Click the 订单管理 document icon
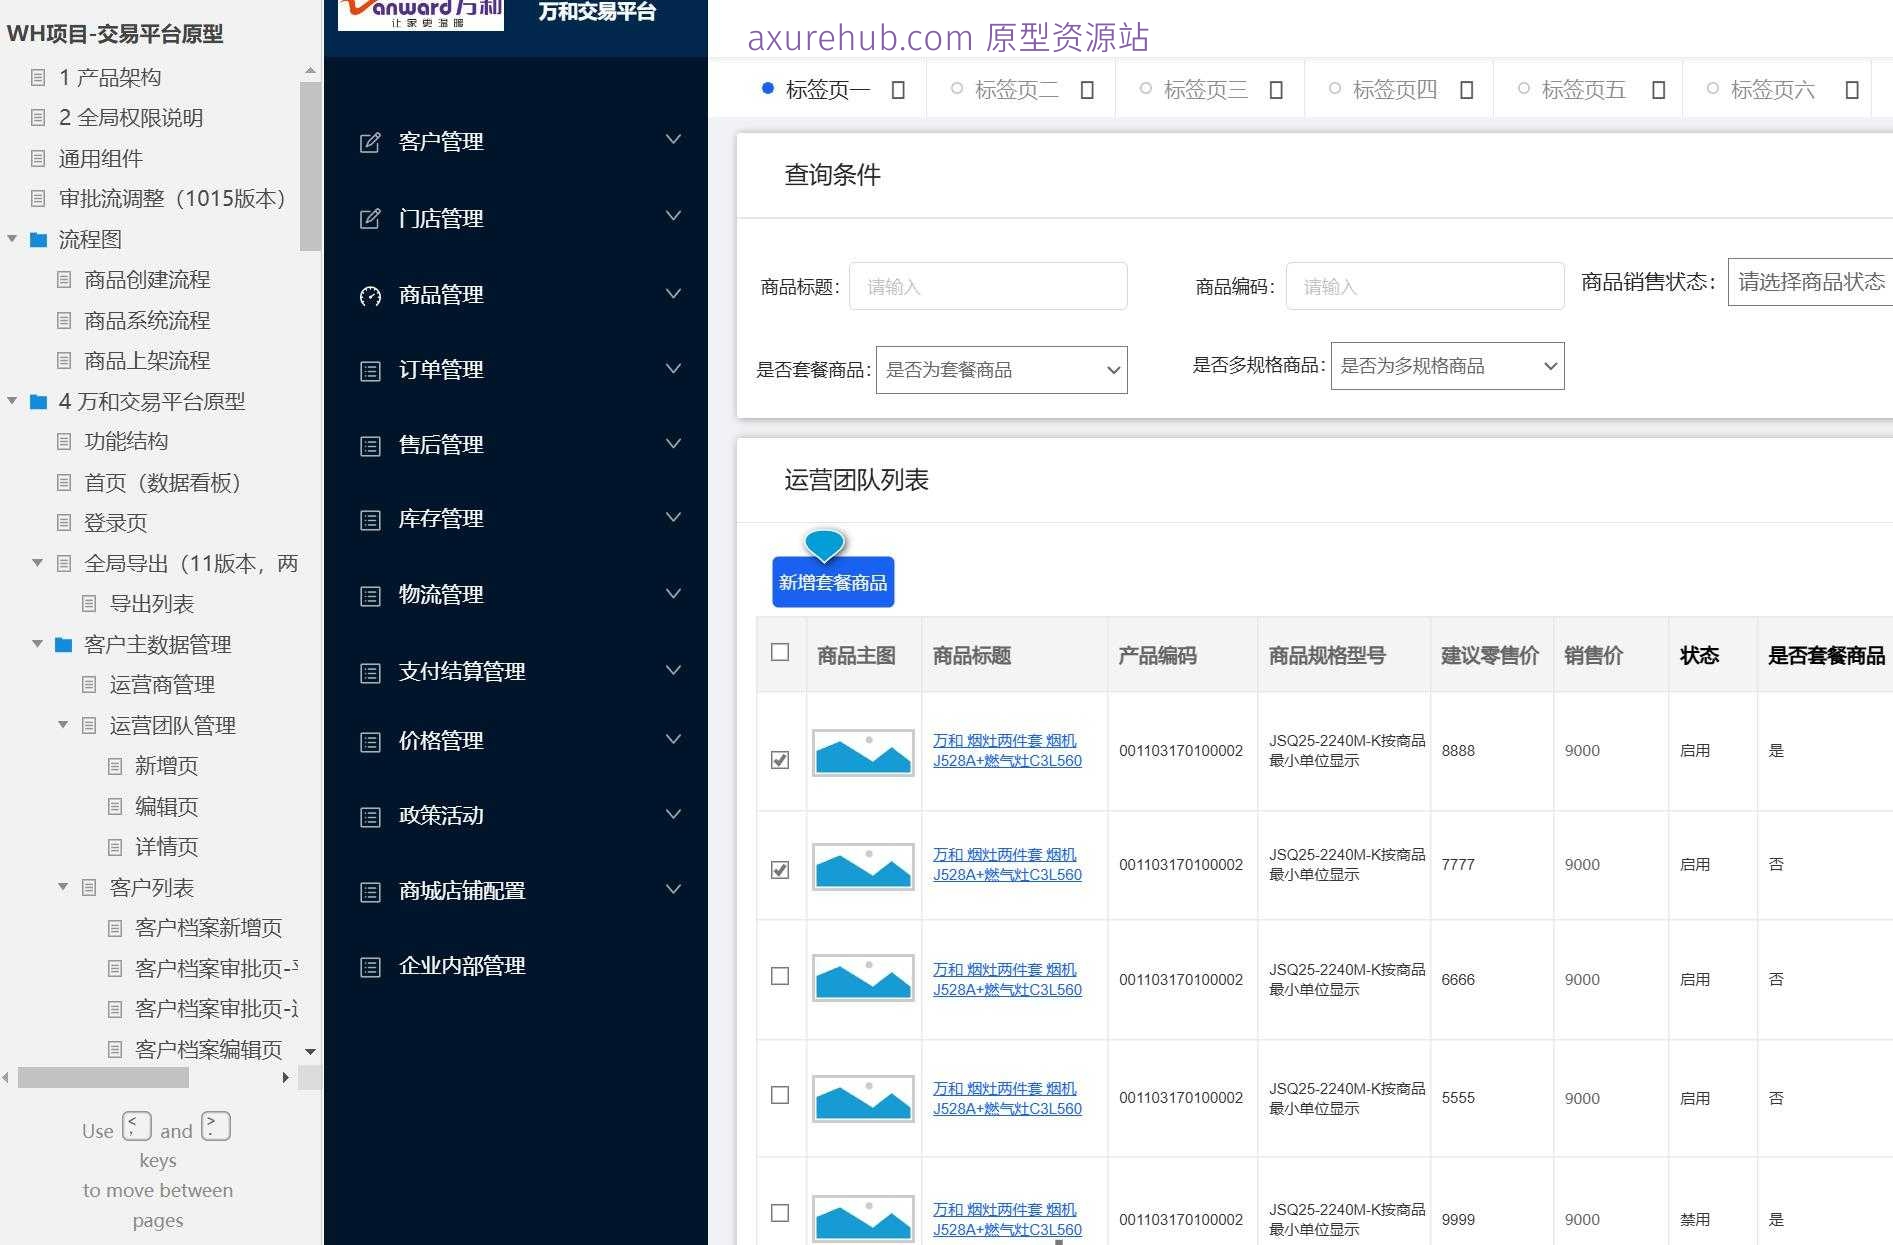This screenshot has height=1245, width=1893. pyautogui.click(x=369, y=369)
